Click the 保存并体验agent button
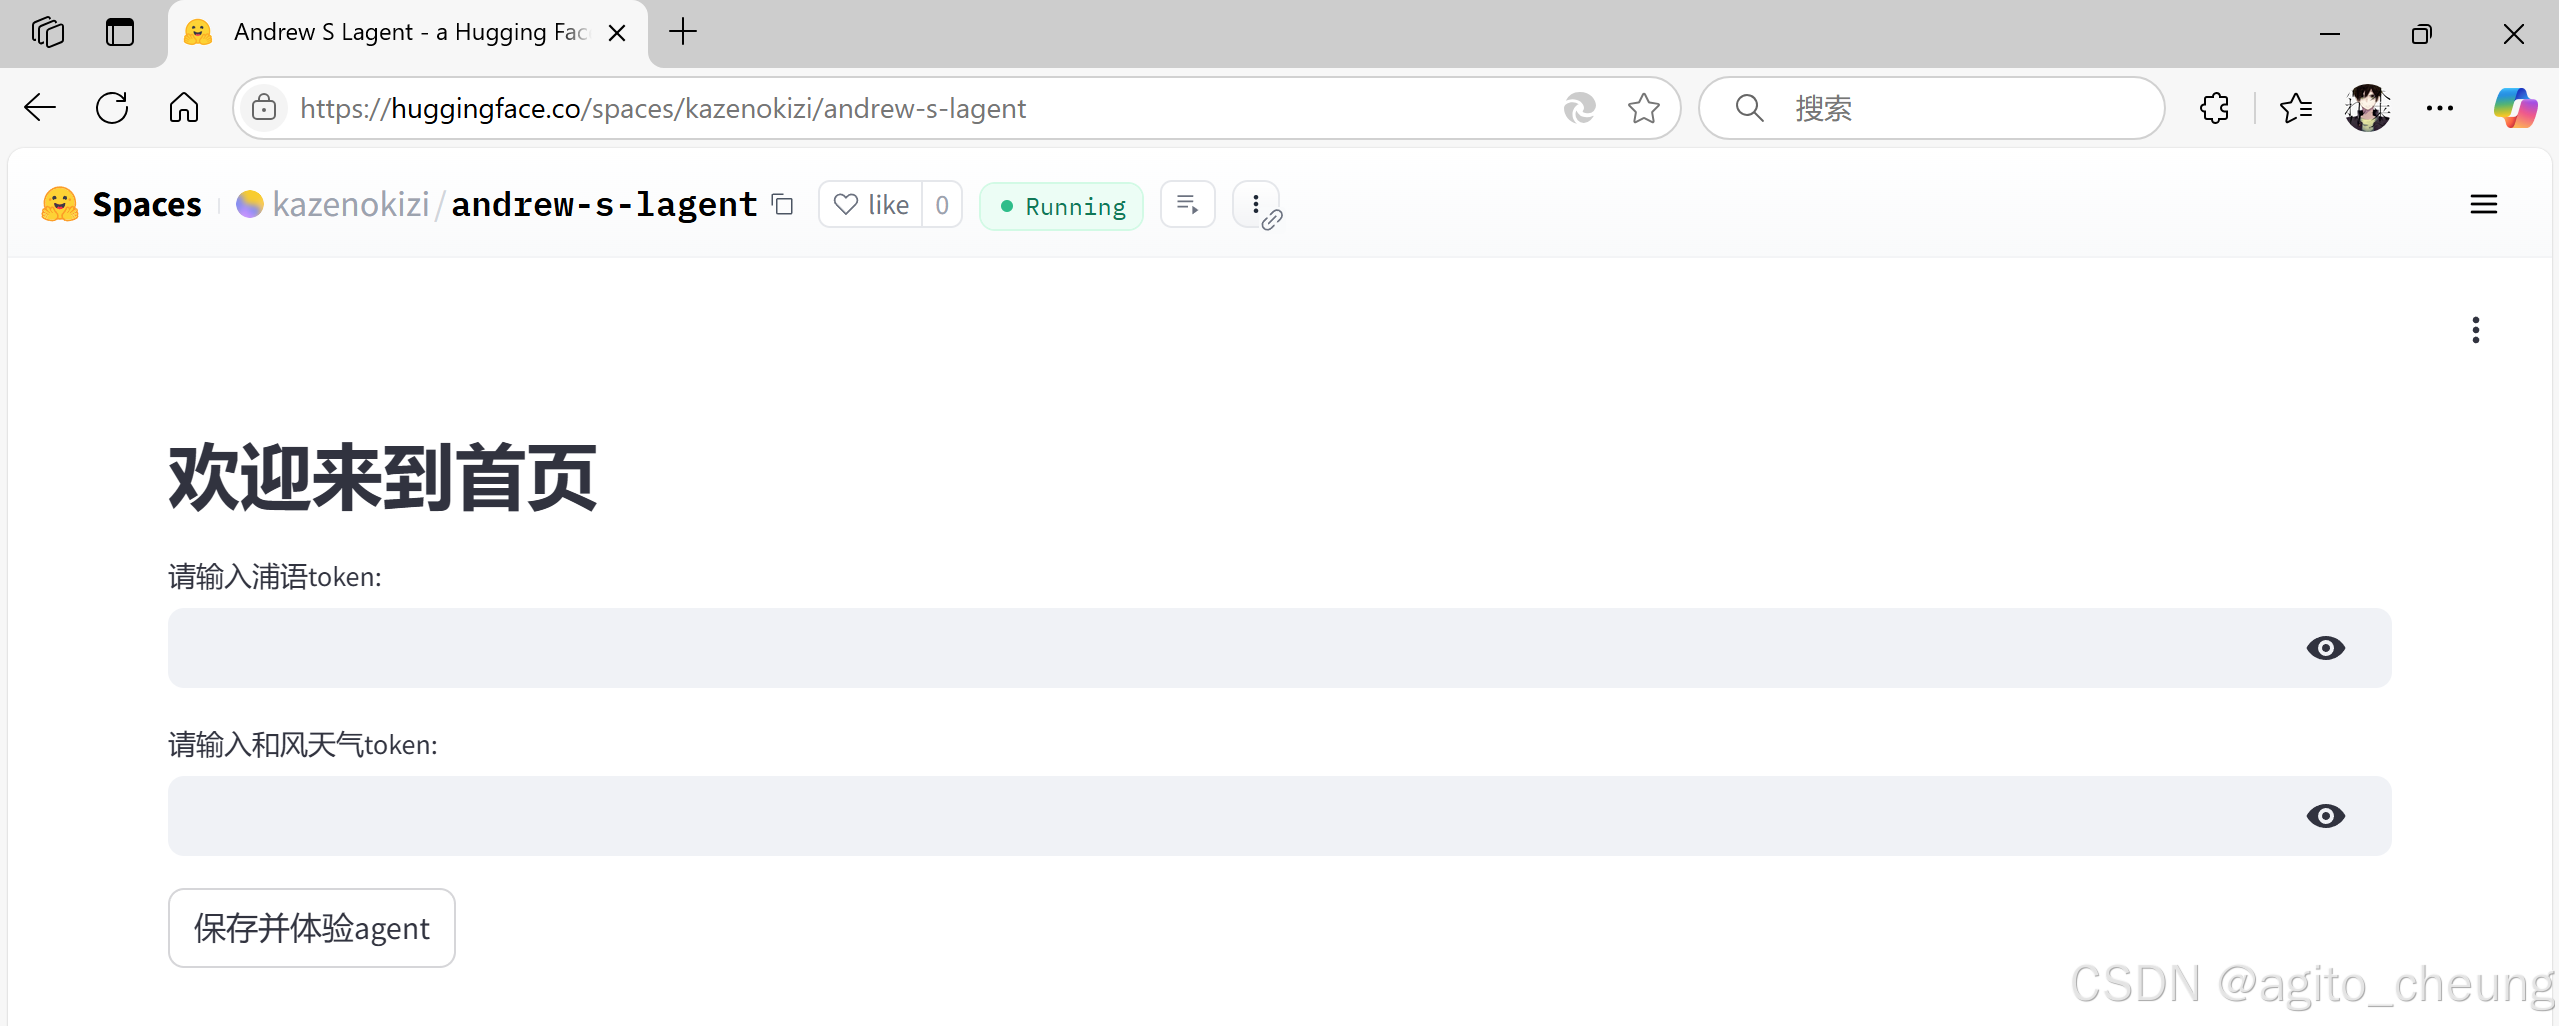 tap(312, 928)
